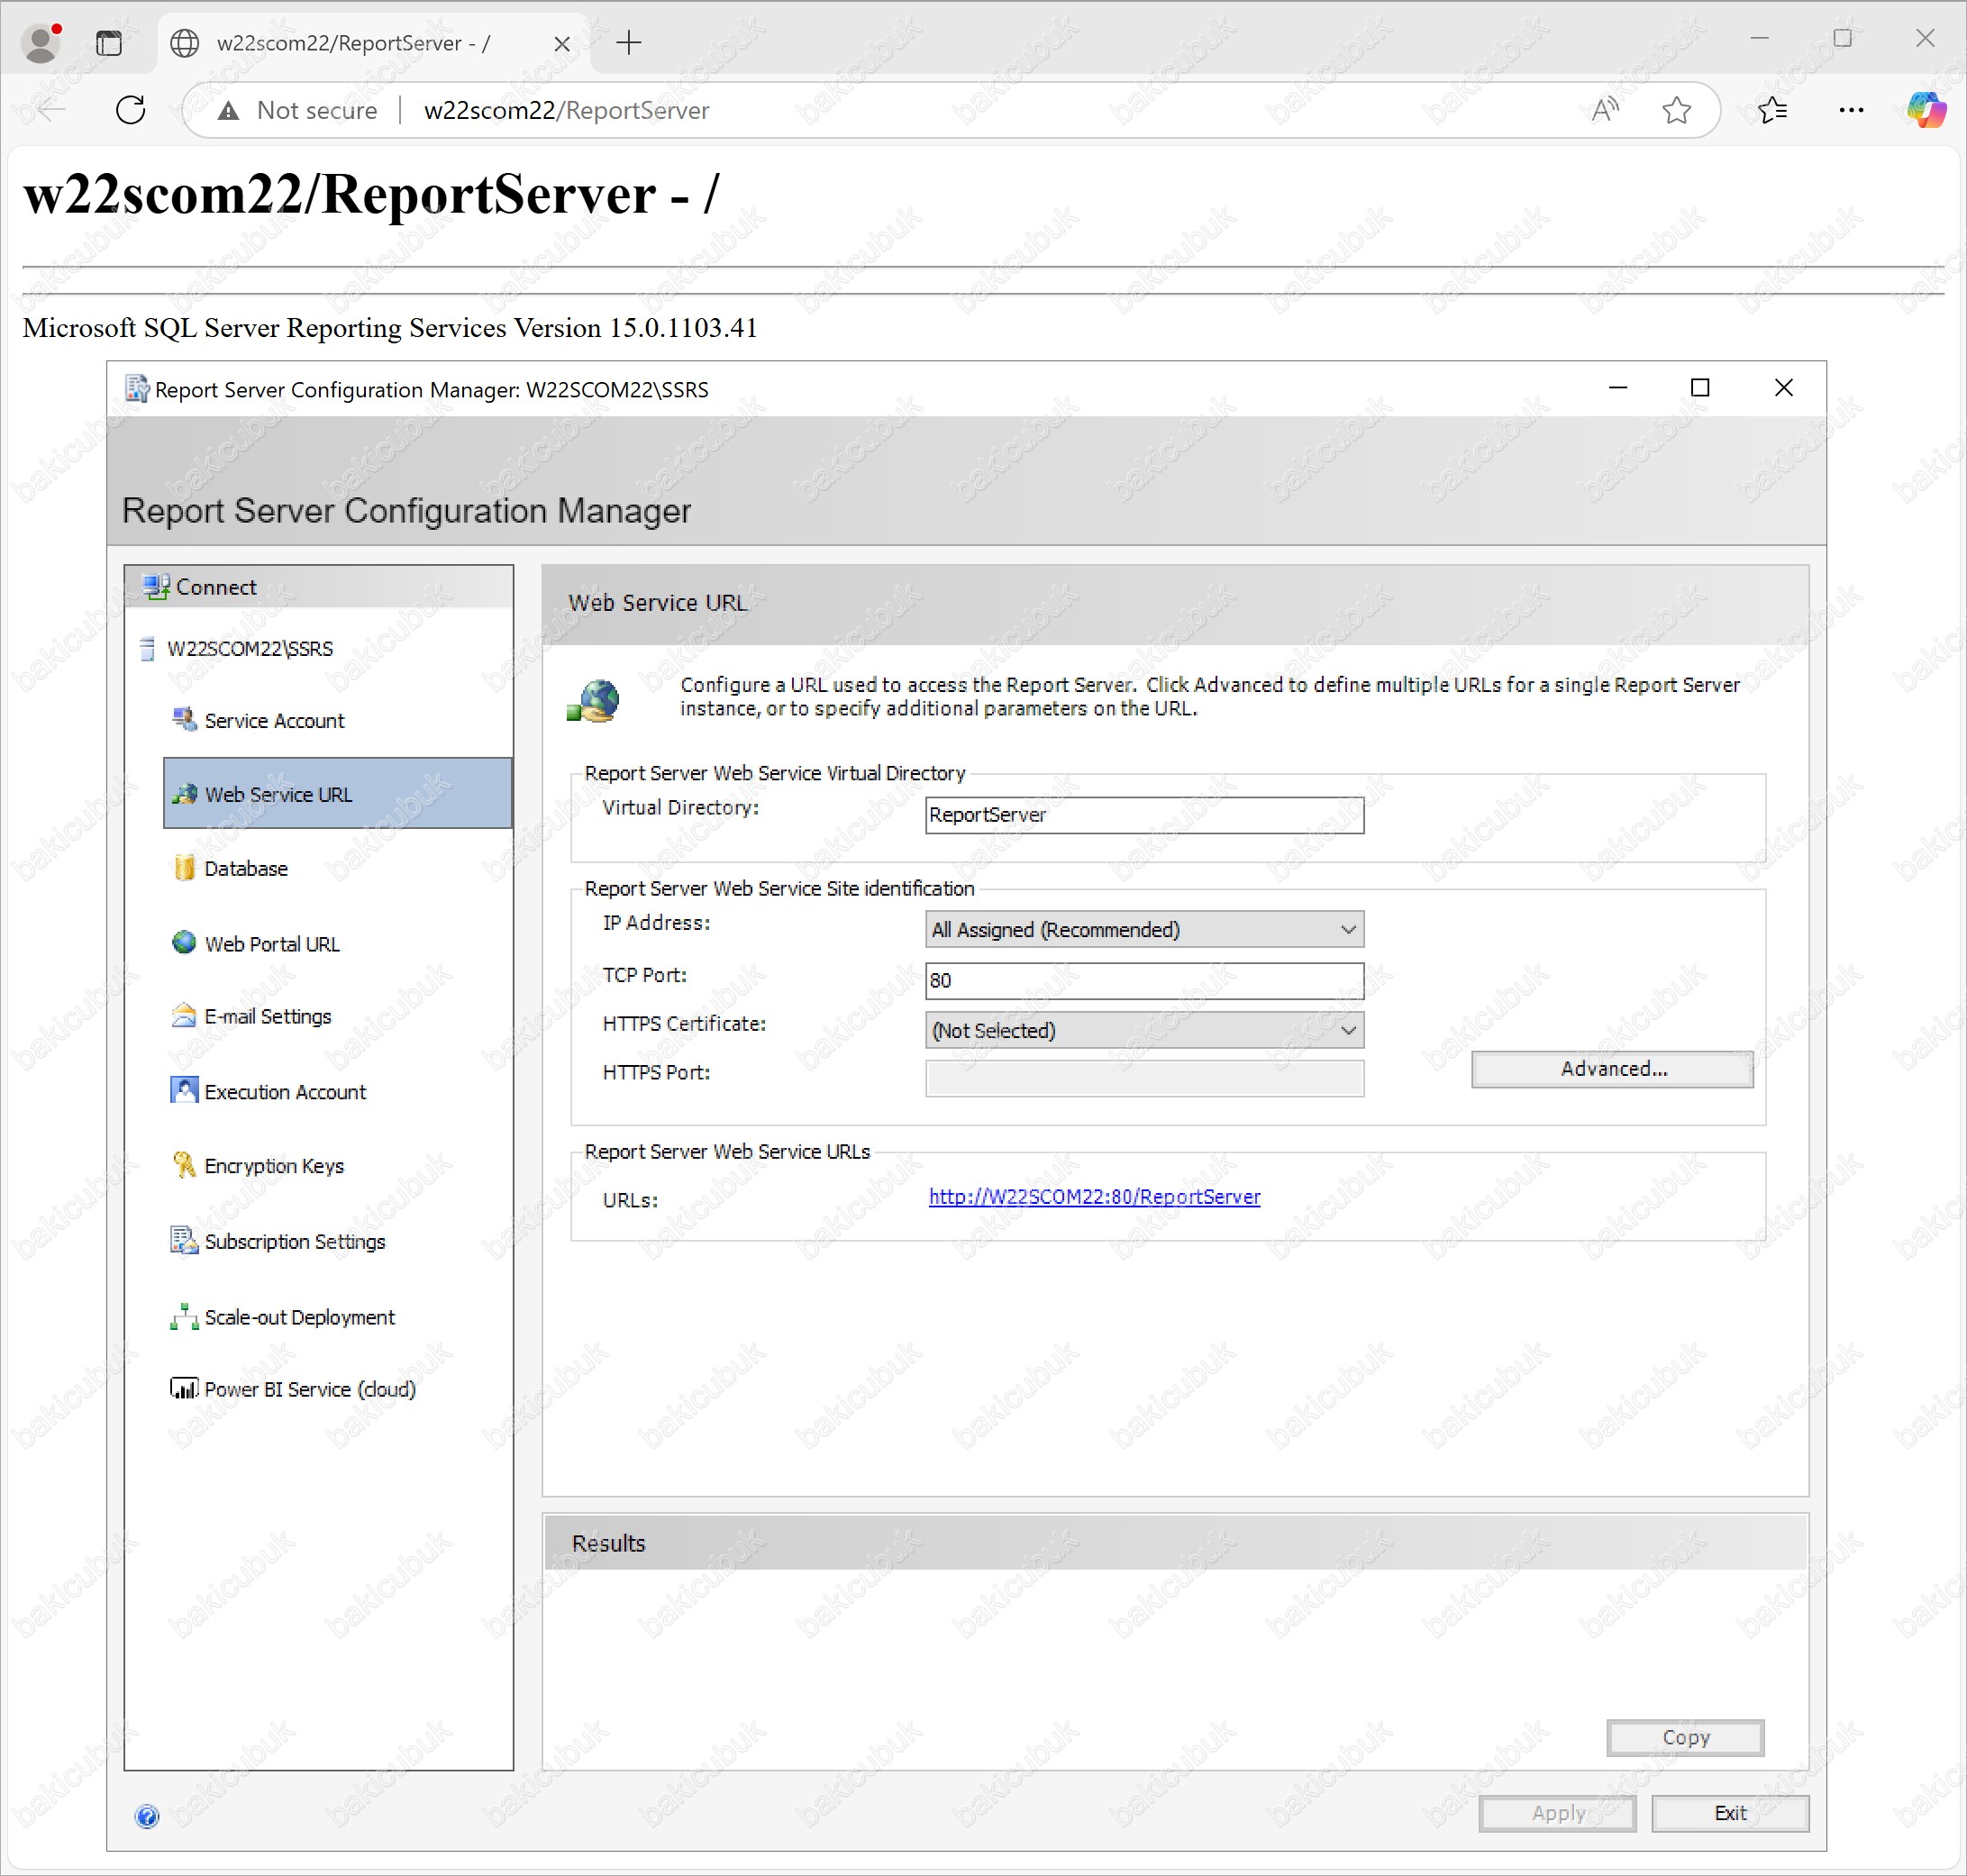This screenshot has width=1967, height=1876.
Task: Click the Report Server Configuration Manager title icon
Action: point(136,389)
